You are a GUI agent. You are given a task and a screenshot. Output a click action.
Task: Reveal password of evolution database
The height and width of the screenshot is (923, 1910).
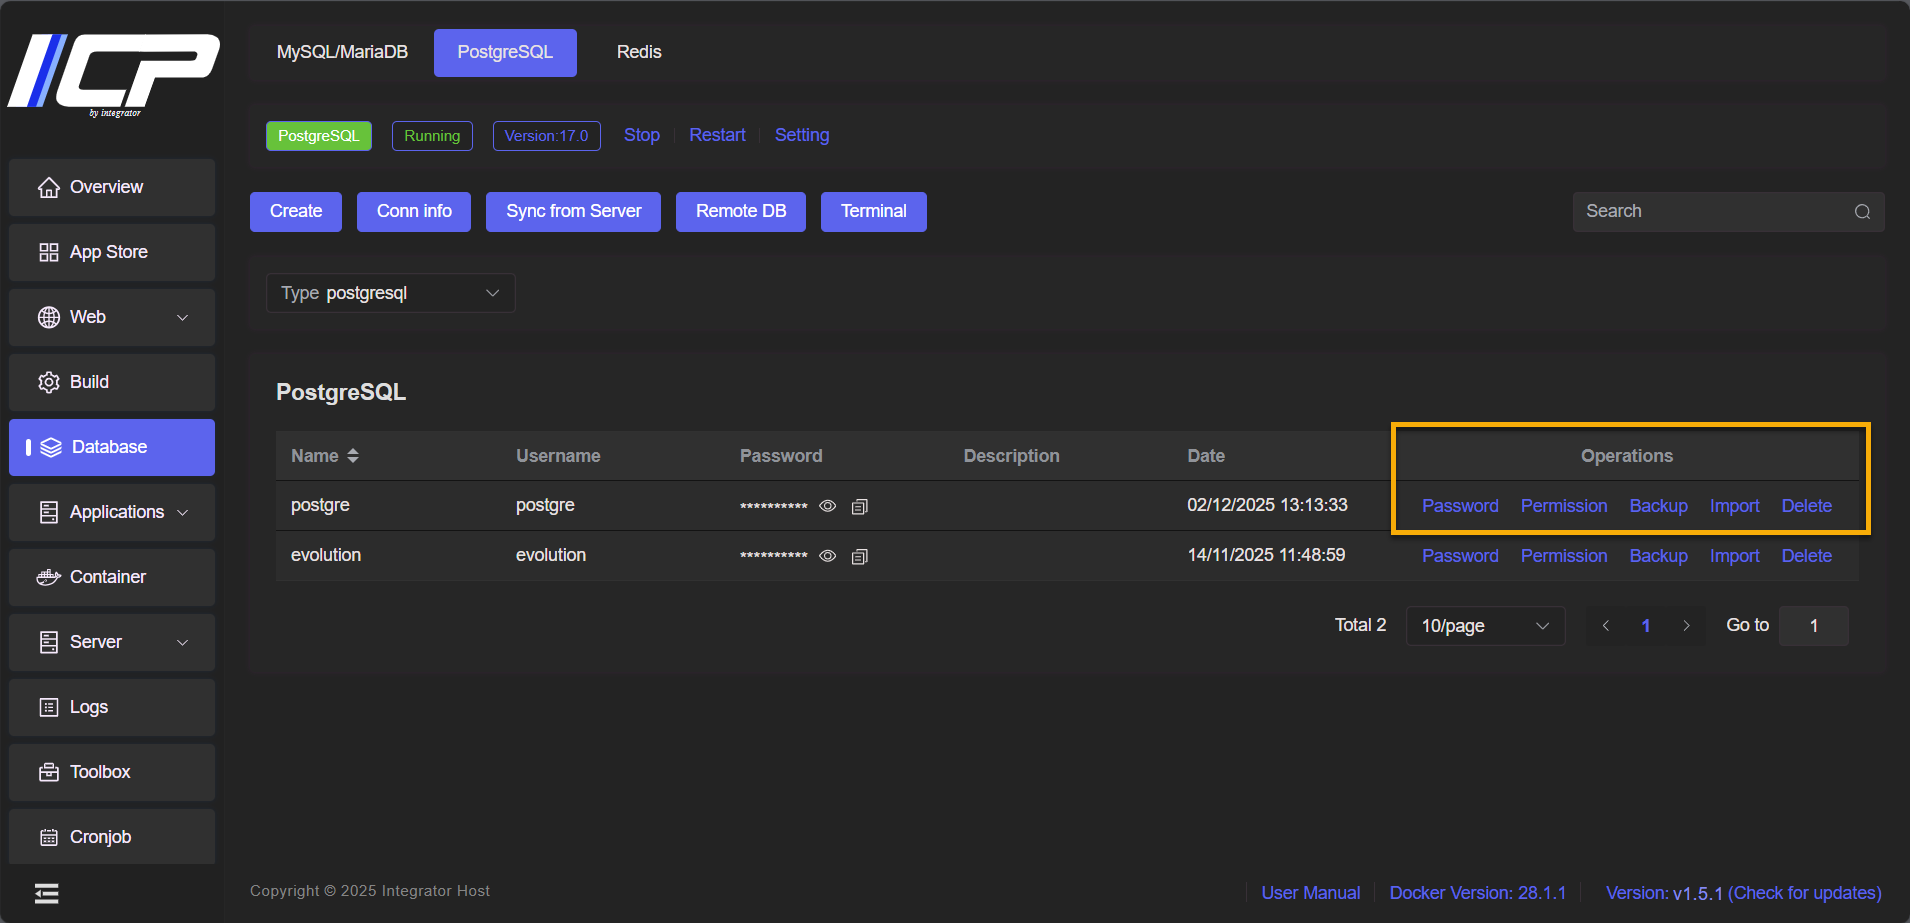coord(827,556)
